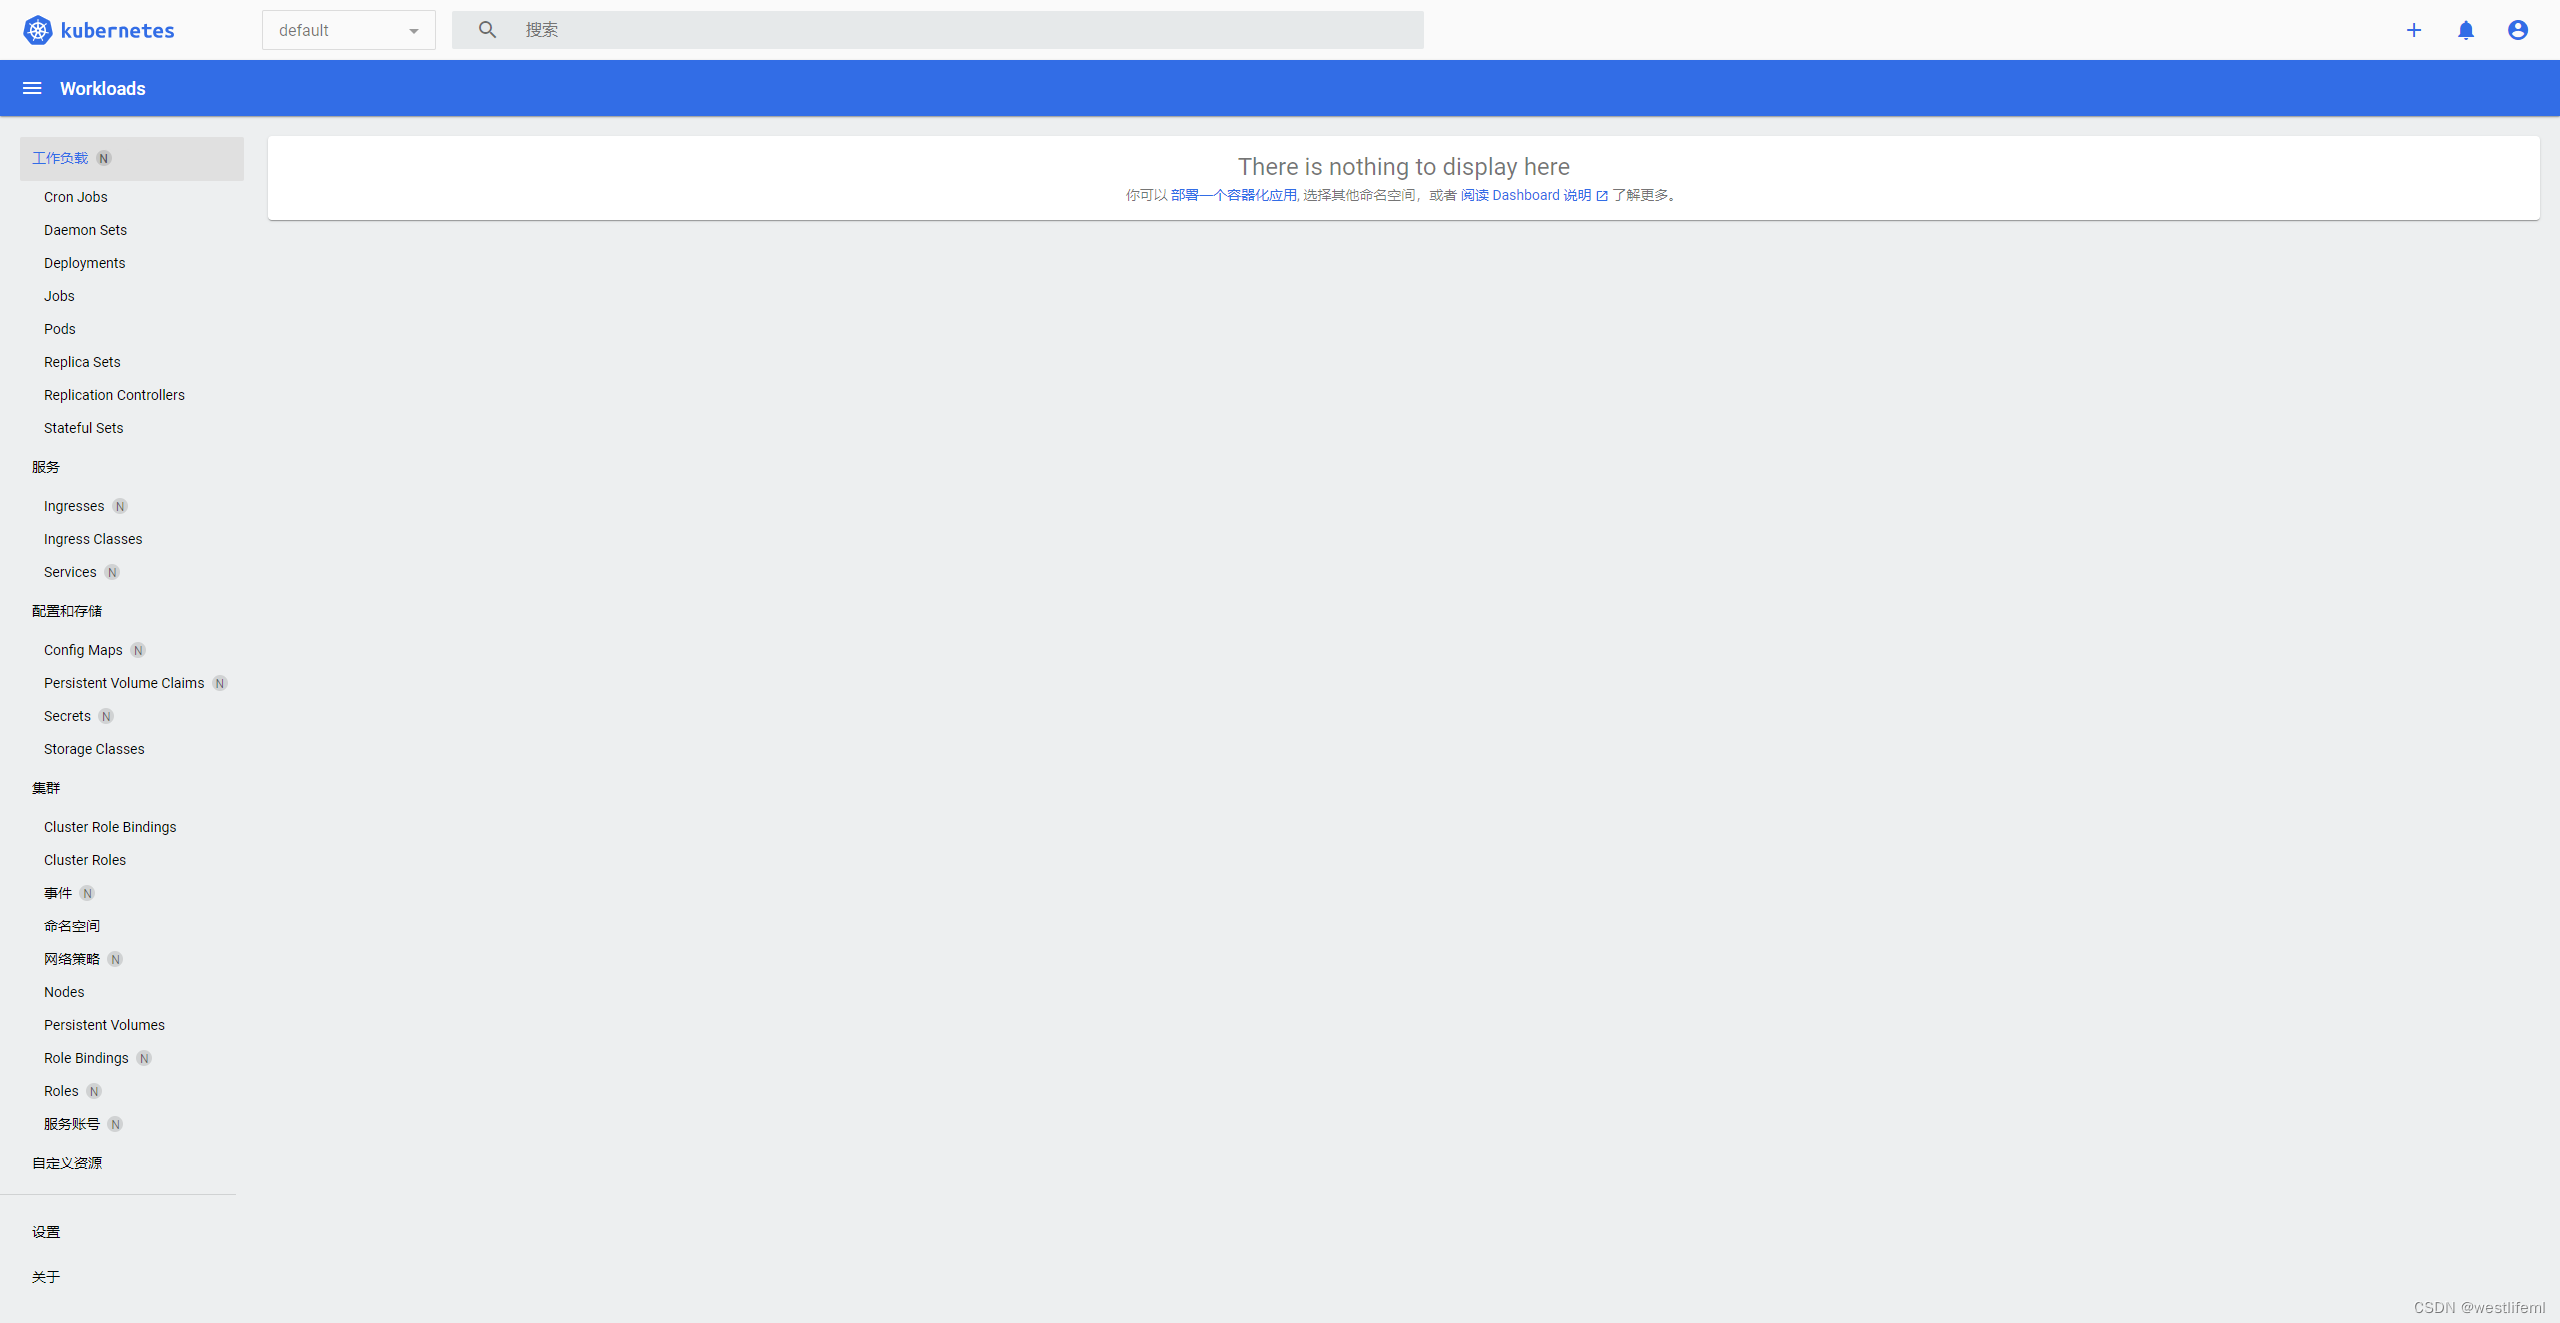Click the search magnifier icon
The image size is (2560, 1323).
click(x=487, y=30)
